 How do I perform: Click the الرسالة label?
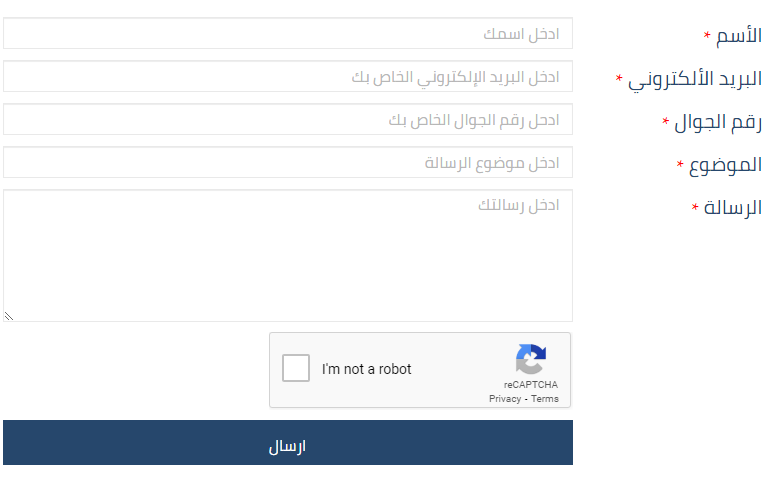[x=733, y=208]
